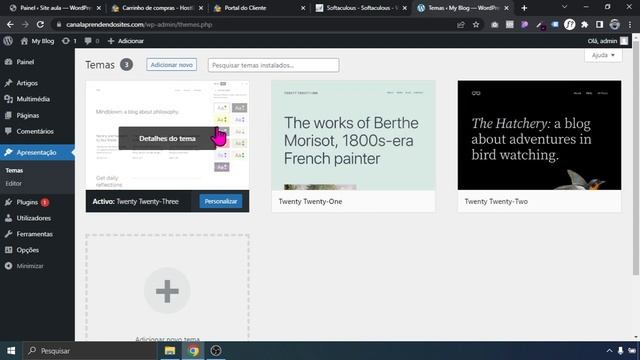Open Temas submenu item
This screenshot has height=360, width=640.
[x=14, y=170]
